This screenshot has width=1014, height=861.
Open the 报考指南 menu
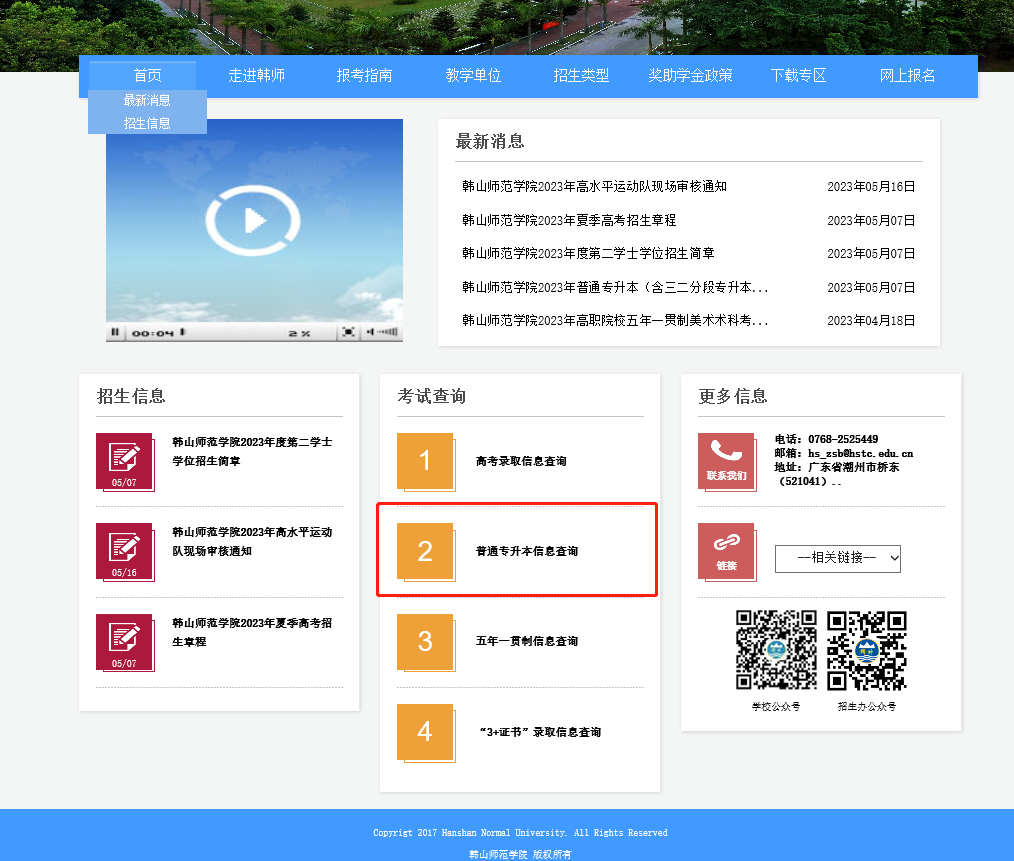364,74
